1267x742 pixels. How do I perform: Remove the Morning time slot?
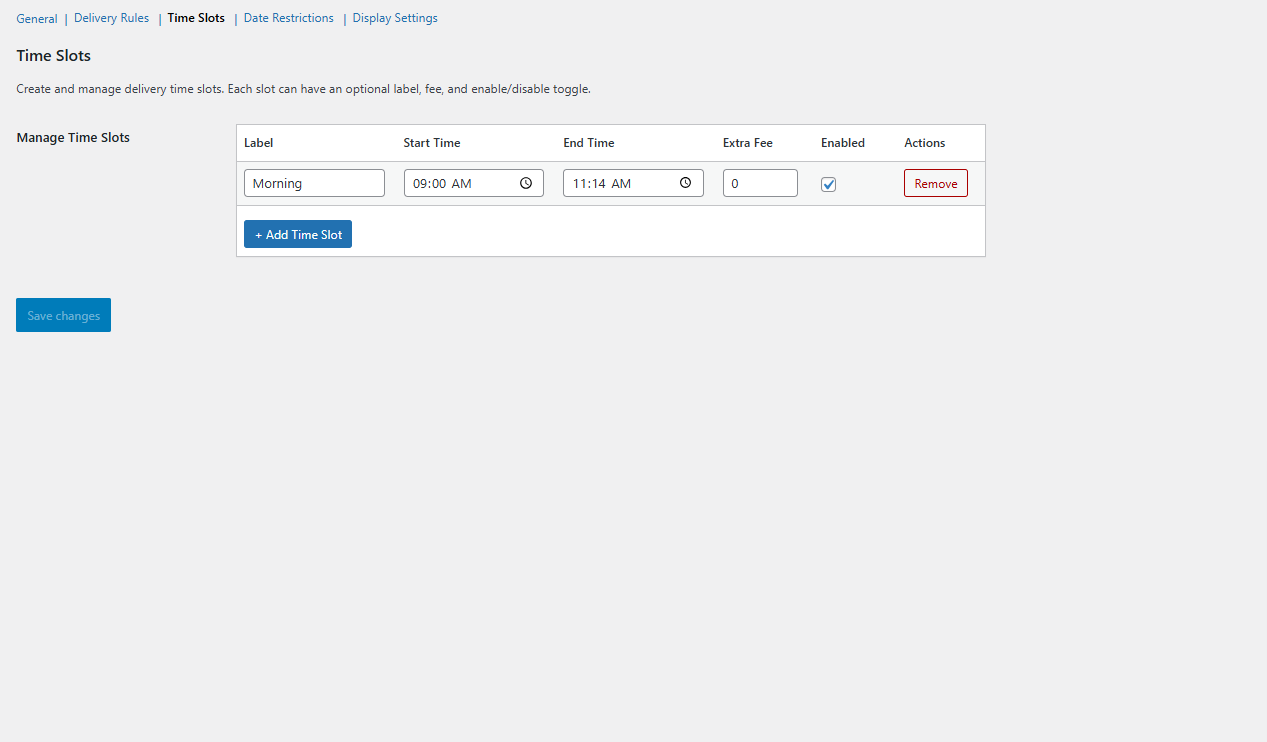tap(935, 183)
